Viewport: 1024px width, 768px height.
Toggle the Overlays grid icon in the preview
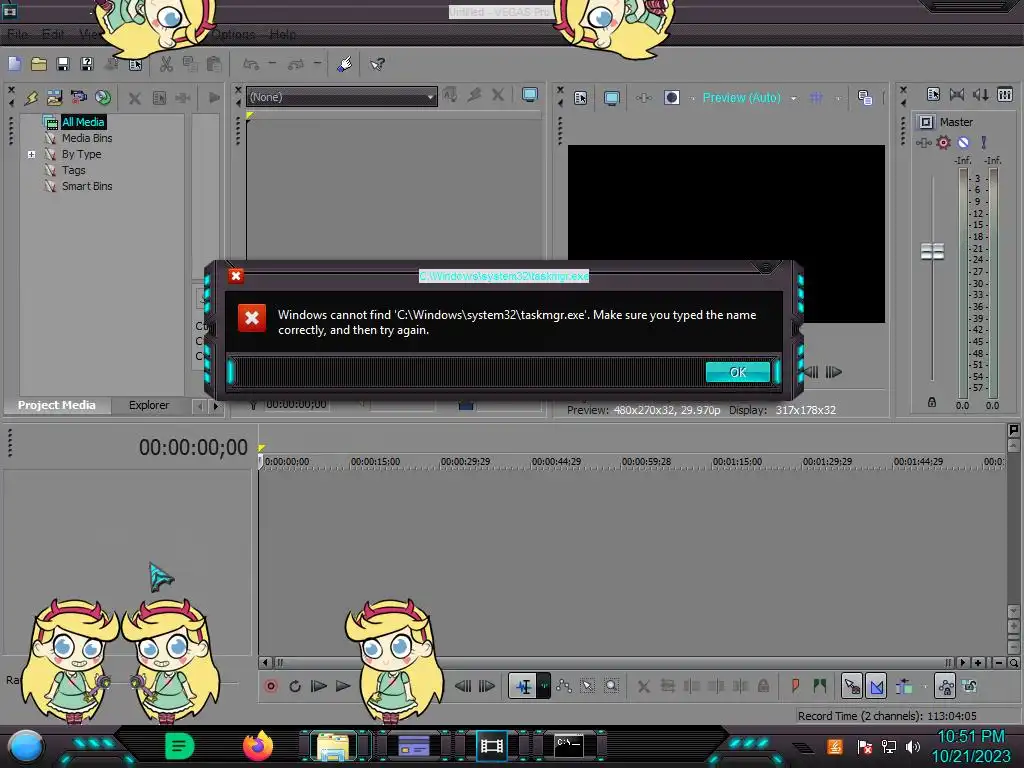[816, 98]
